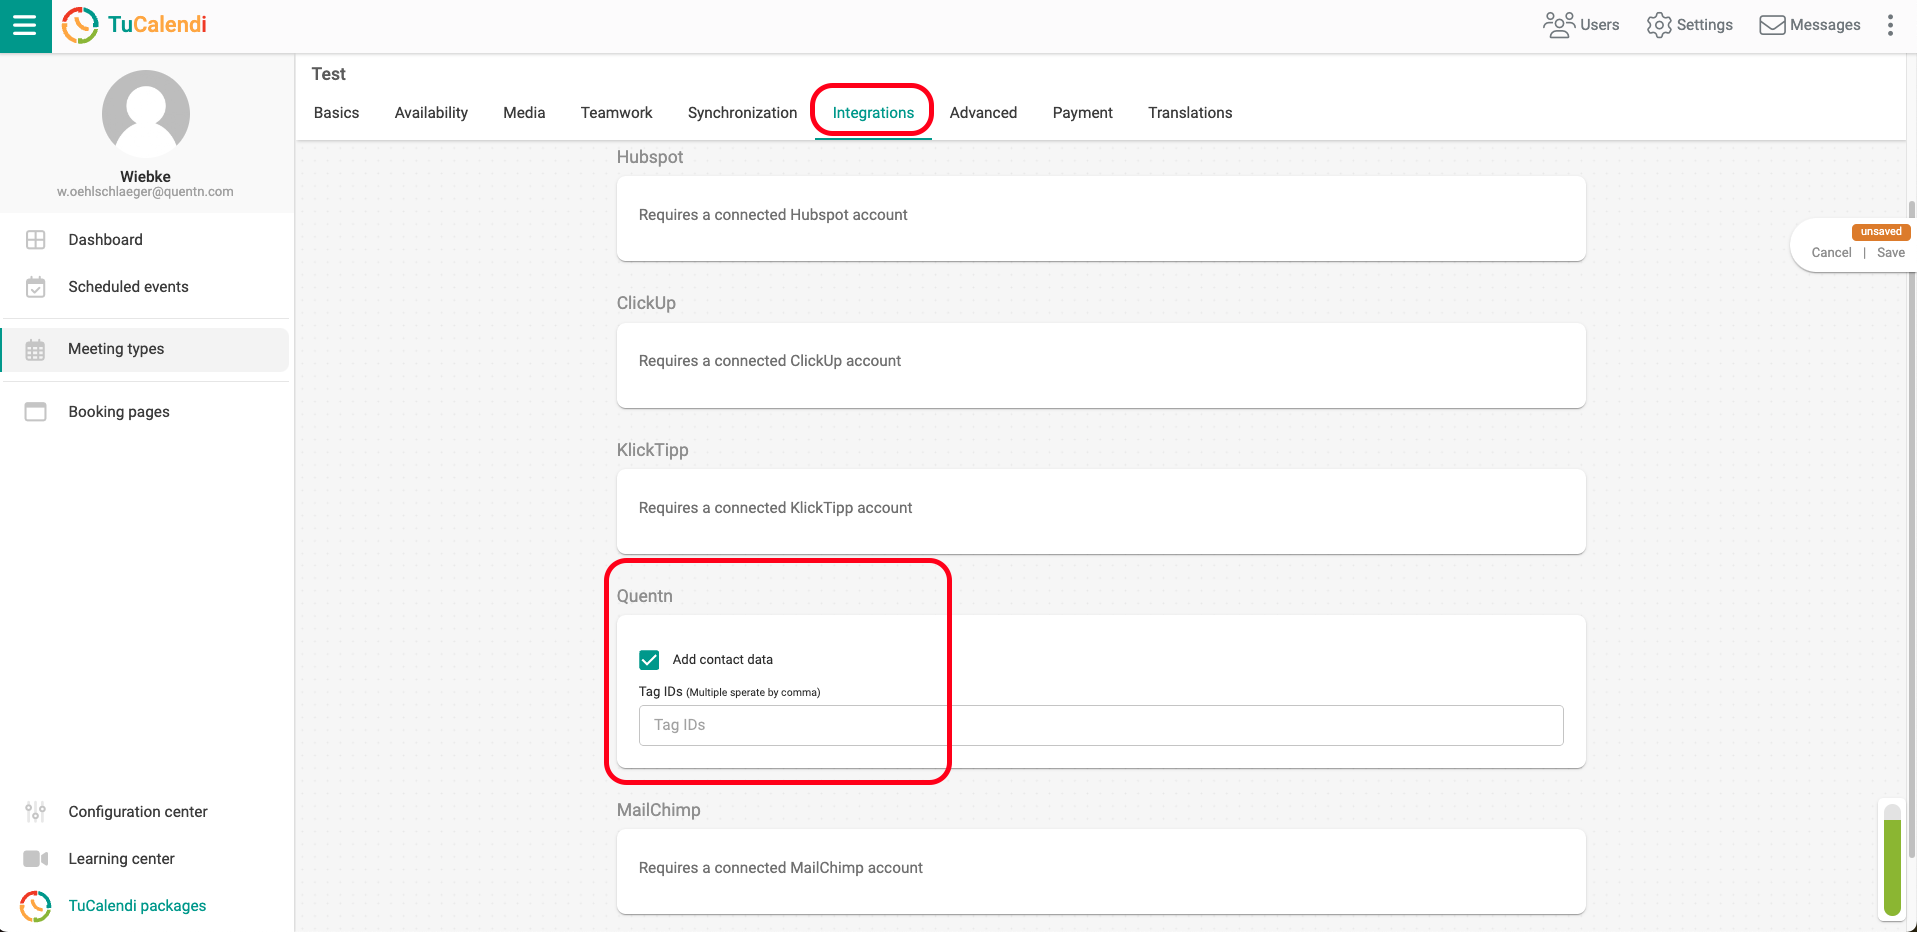This screenshot has height=932, width=1917.
Task: Click the Quentn section heading
Action: click(644, 596)
